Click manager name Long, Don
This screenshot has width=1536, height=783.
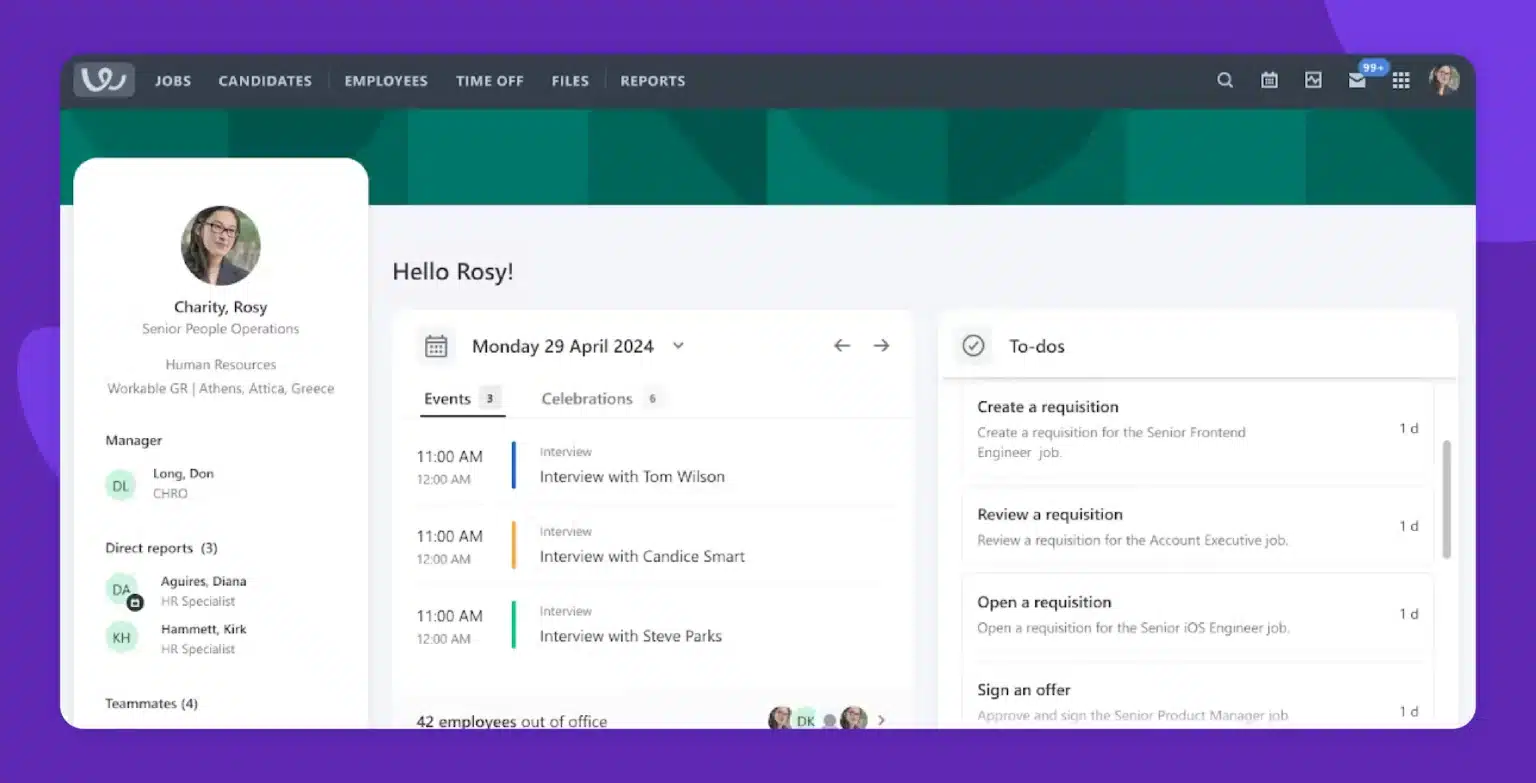[183, 474]
